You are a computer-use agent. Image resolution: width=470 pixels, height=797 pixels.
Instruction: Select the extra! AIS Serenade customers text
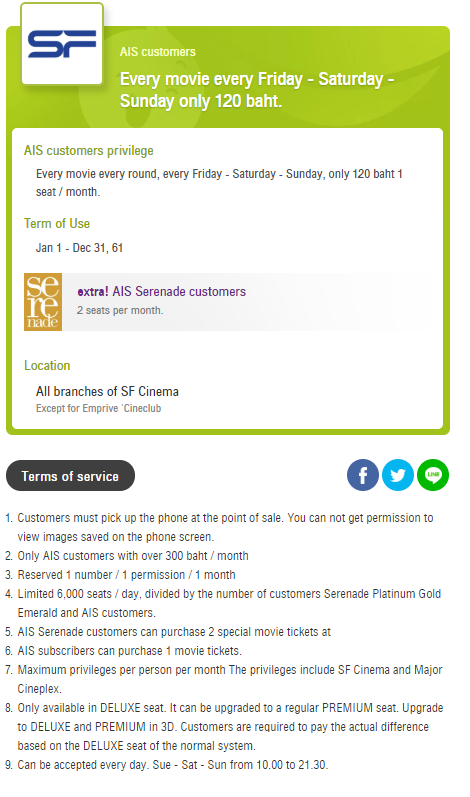point(162,291)
